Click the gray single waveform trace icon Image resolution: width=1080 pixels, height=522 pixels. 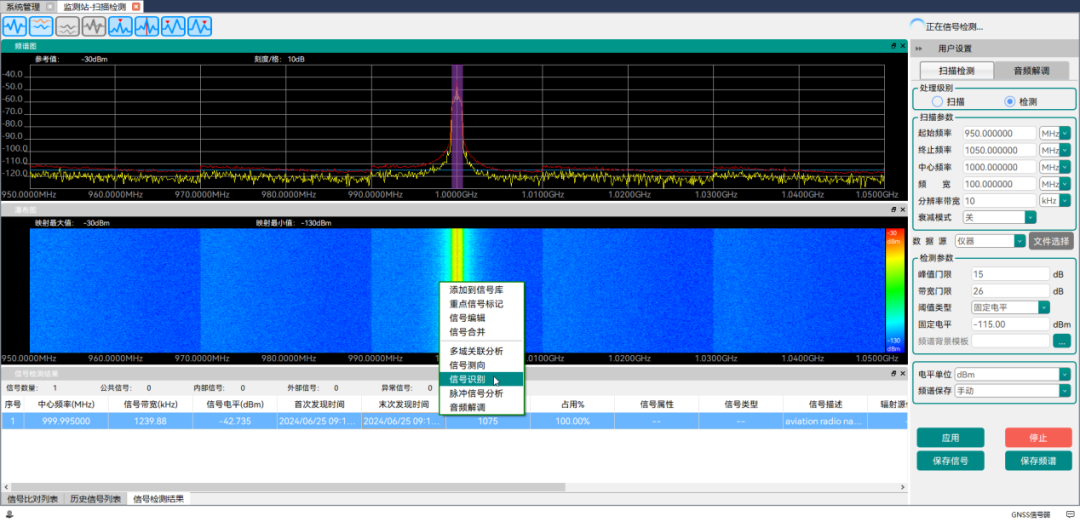94,26
